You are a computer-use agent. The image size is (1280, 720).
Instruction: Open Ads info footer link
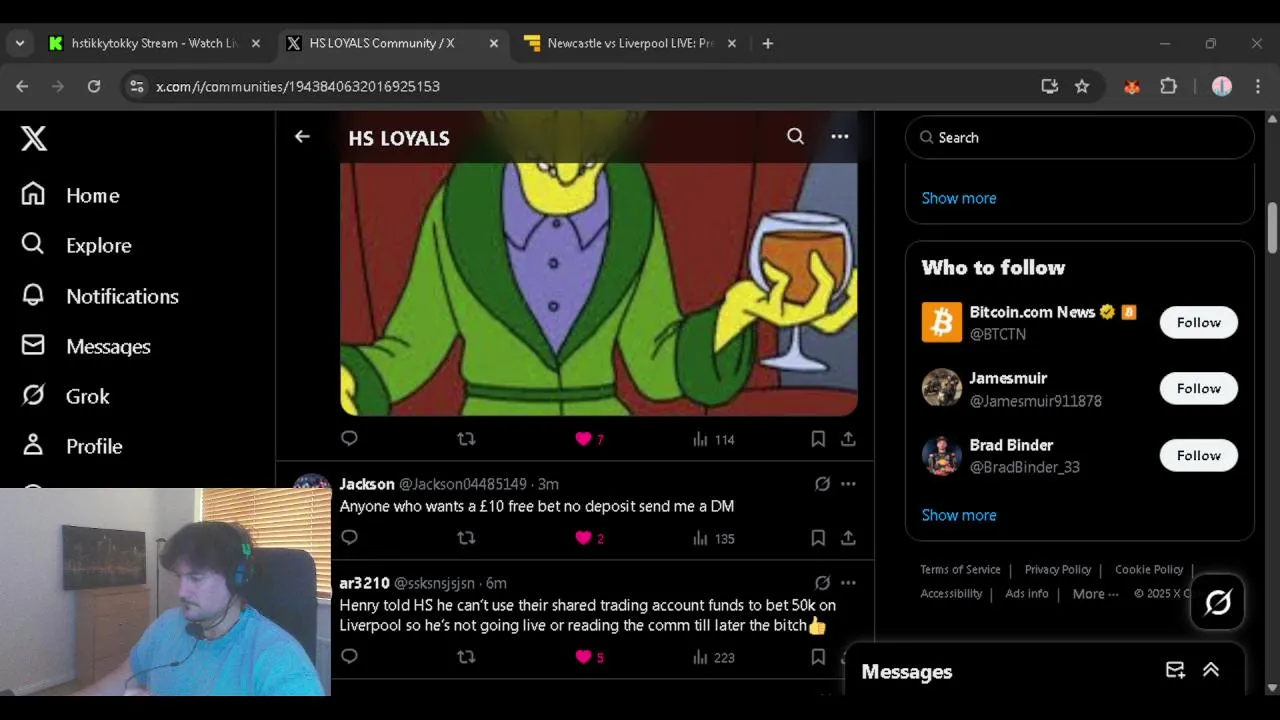1027,593
